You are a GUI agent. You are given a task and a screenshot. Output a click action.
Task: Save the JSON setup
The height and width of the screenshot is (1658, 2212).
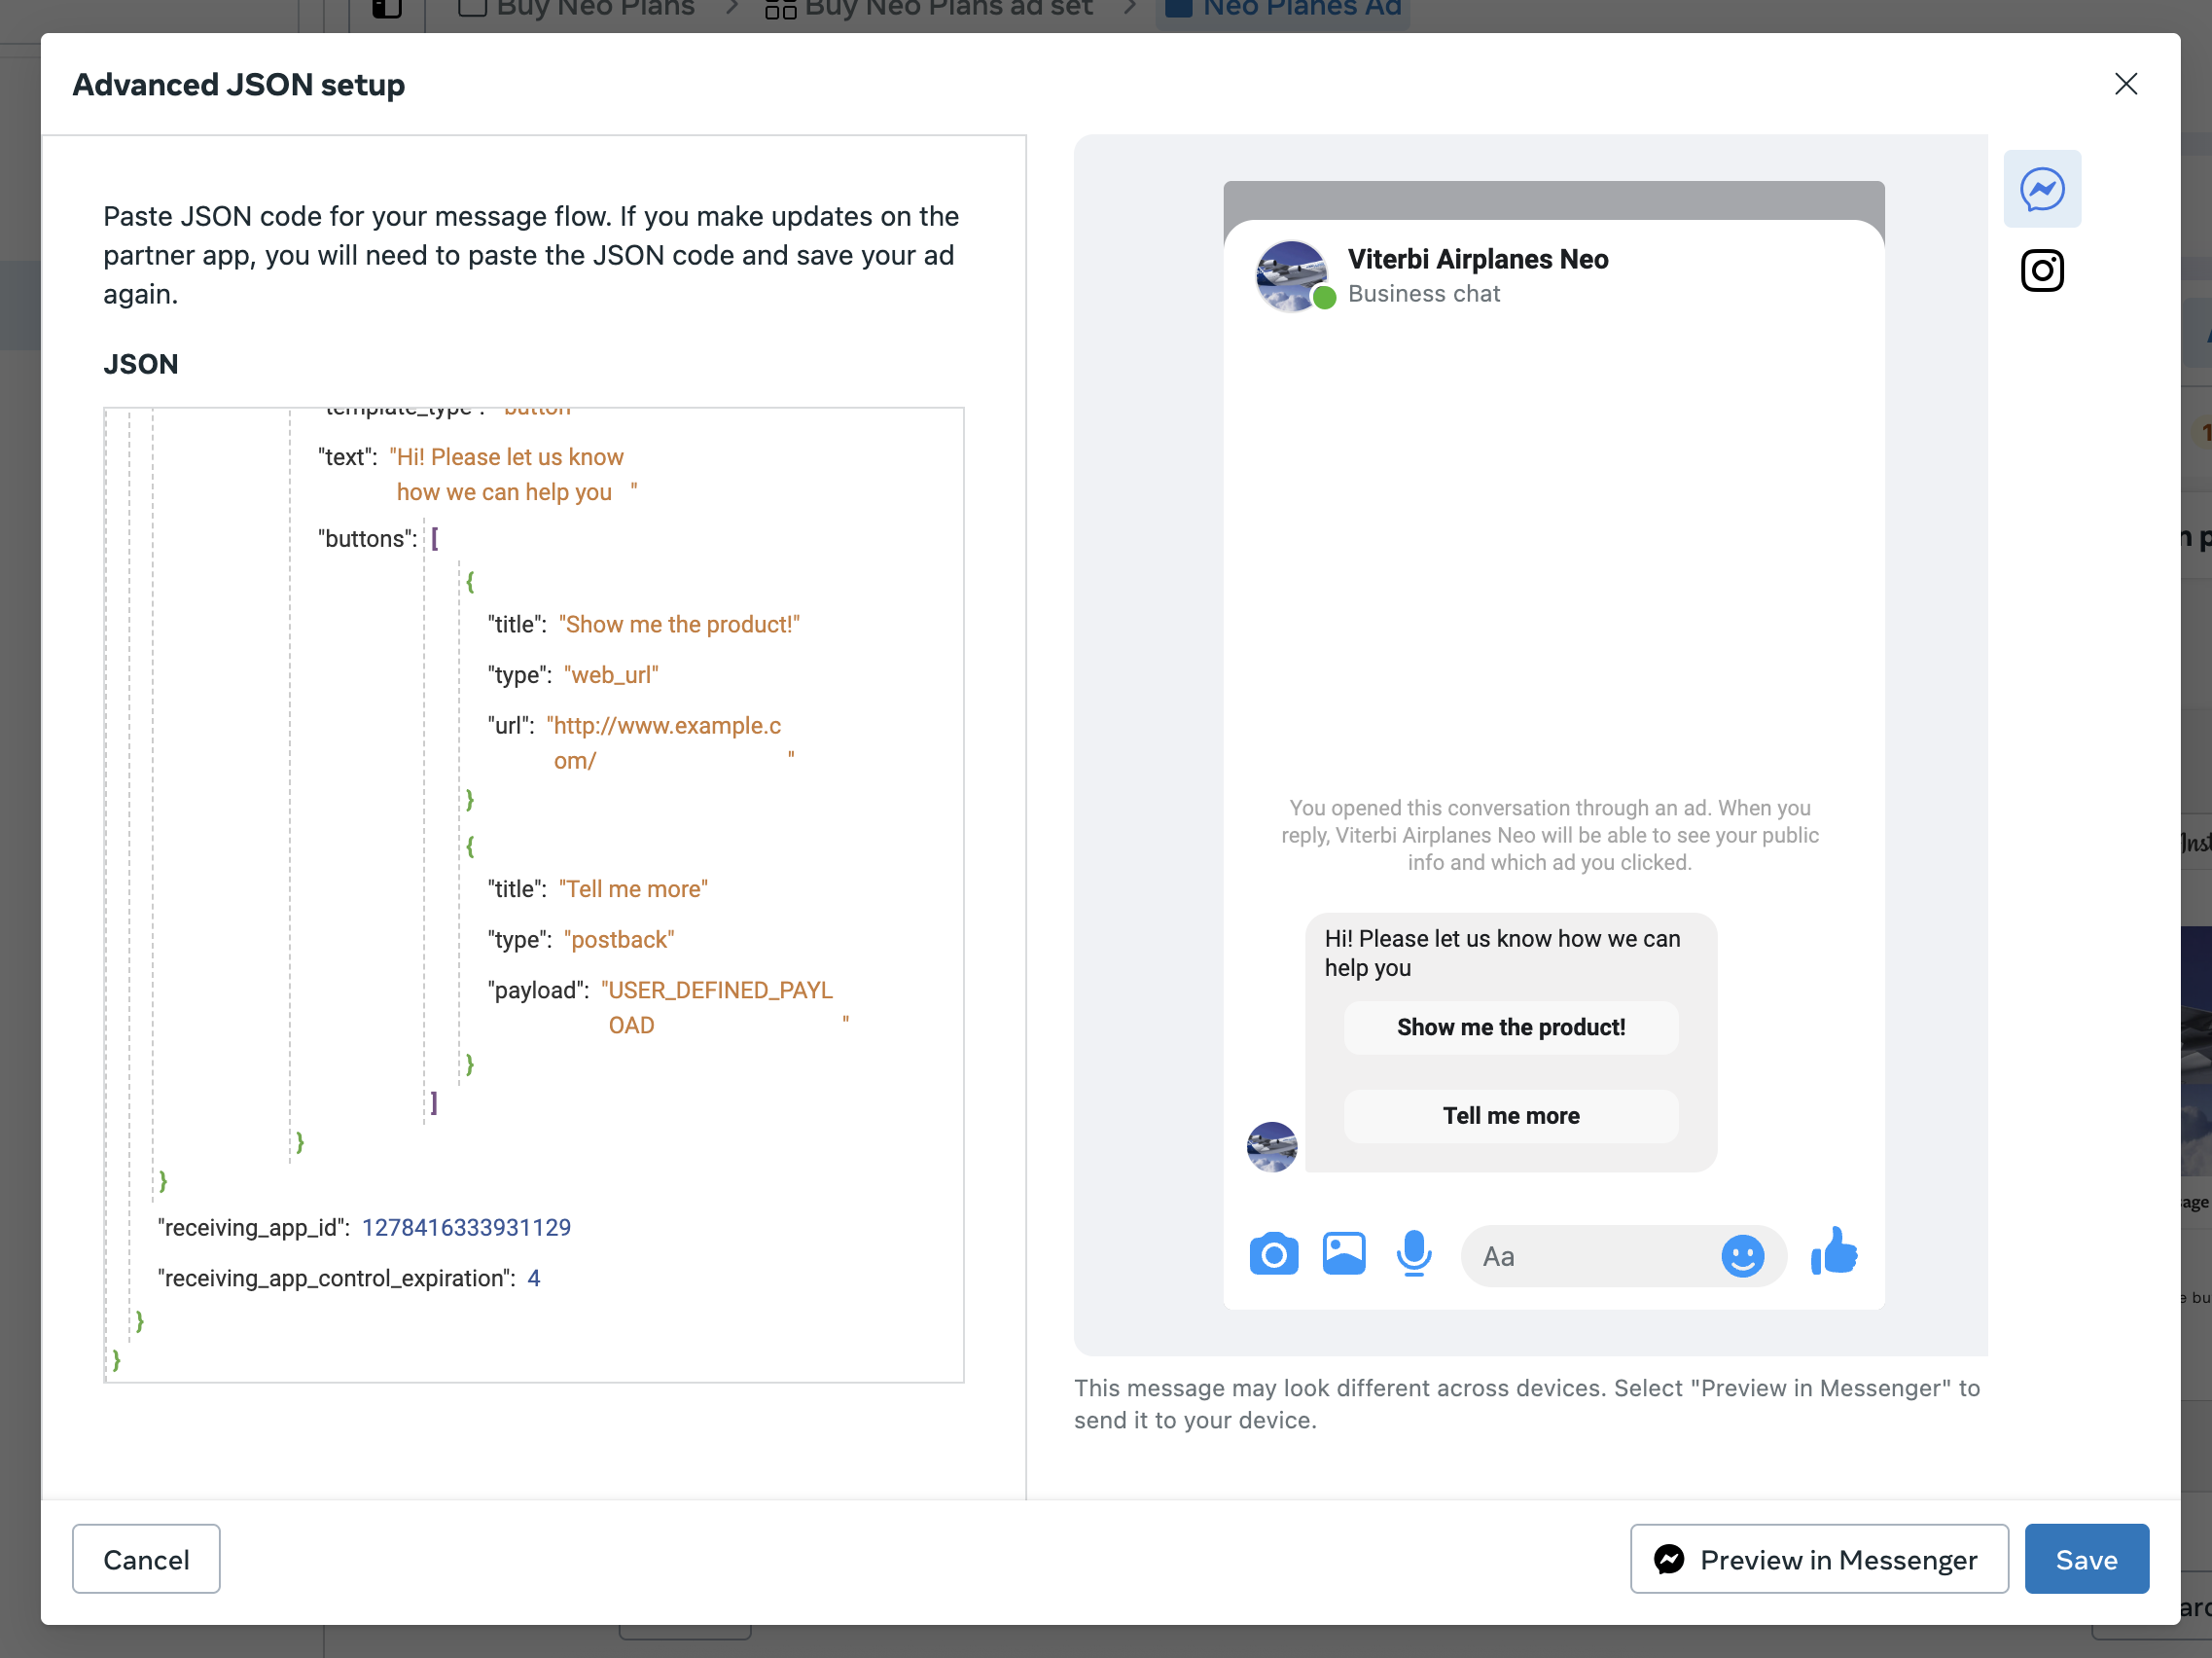(2086, 1559)
